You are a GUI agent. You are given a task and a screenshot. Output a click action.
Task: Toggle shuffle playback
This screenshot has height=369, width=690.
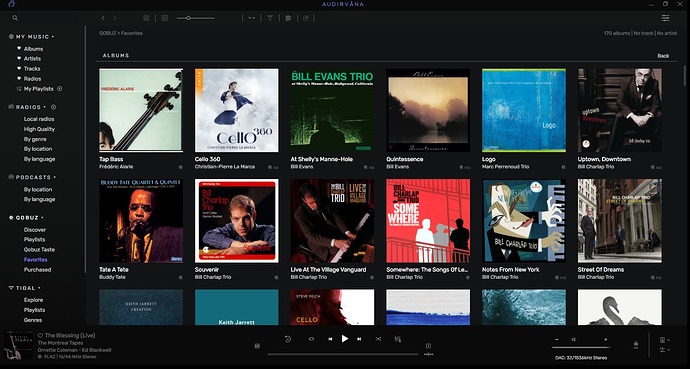(x=378, y=339)
